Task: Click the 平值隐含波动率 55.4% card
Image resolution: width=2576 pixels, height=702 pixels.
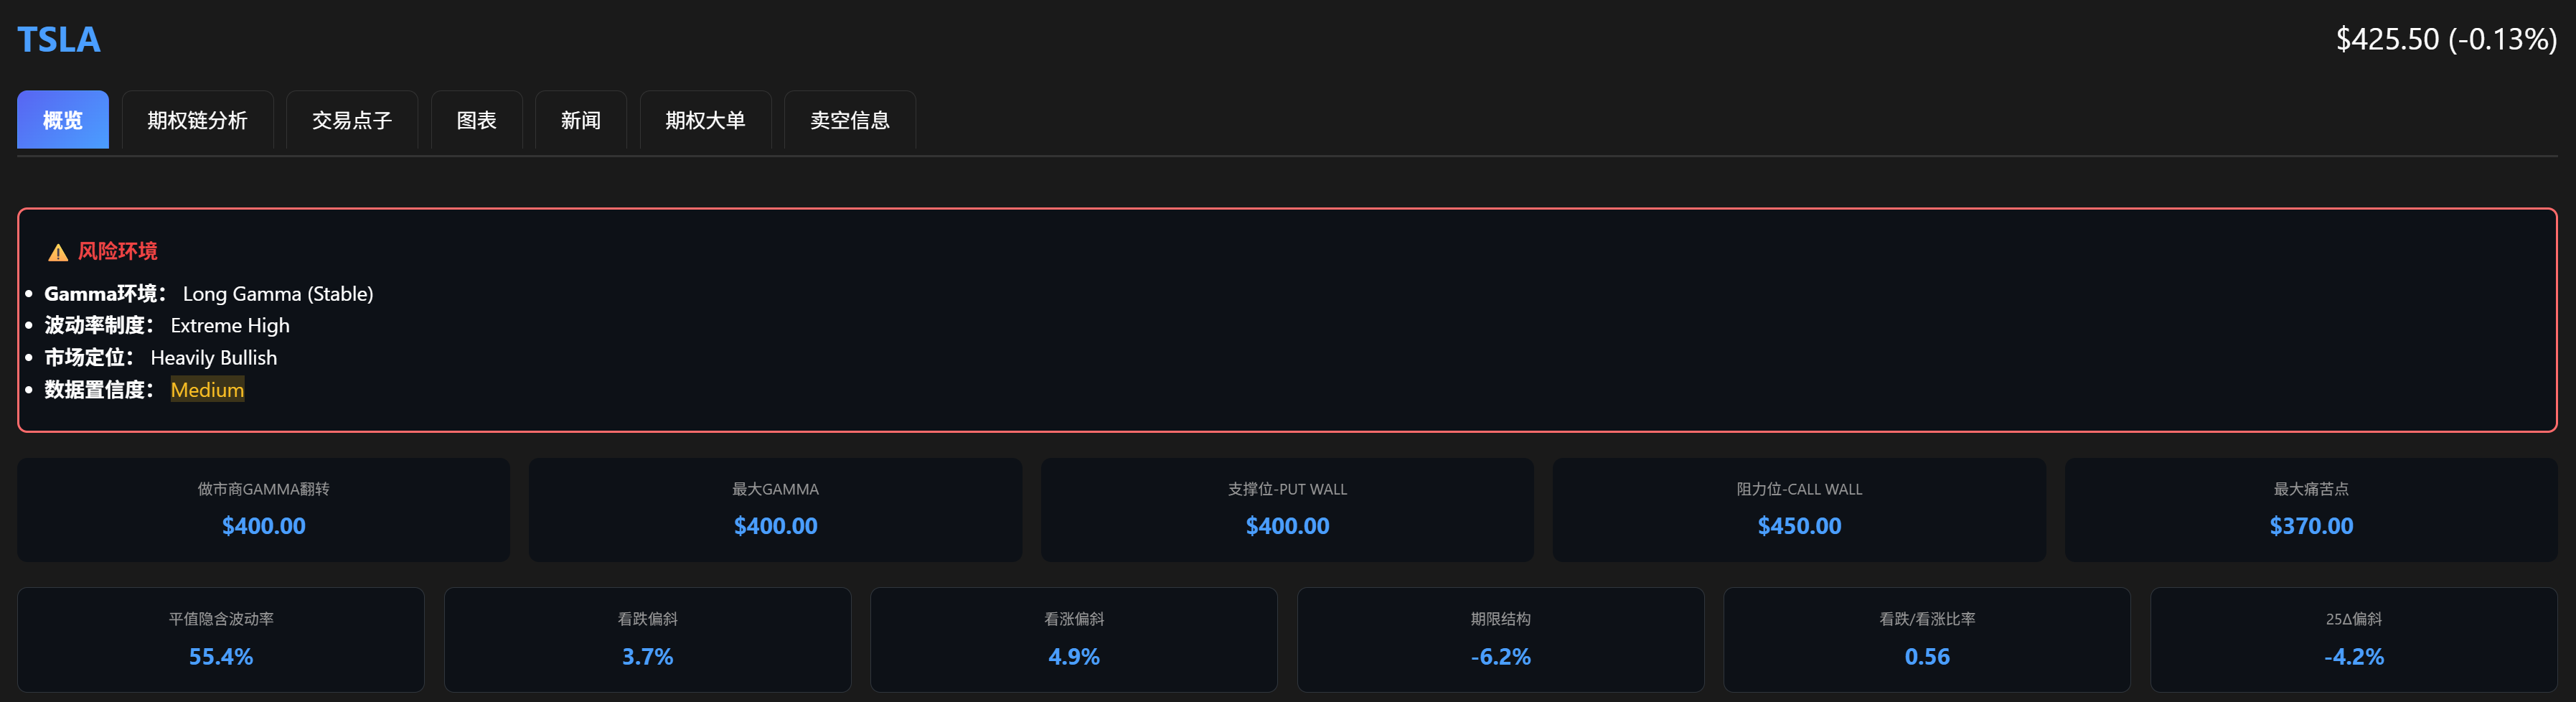Action: [221, 640]
